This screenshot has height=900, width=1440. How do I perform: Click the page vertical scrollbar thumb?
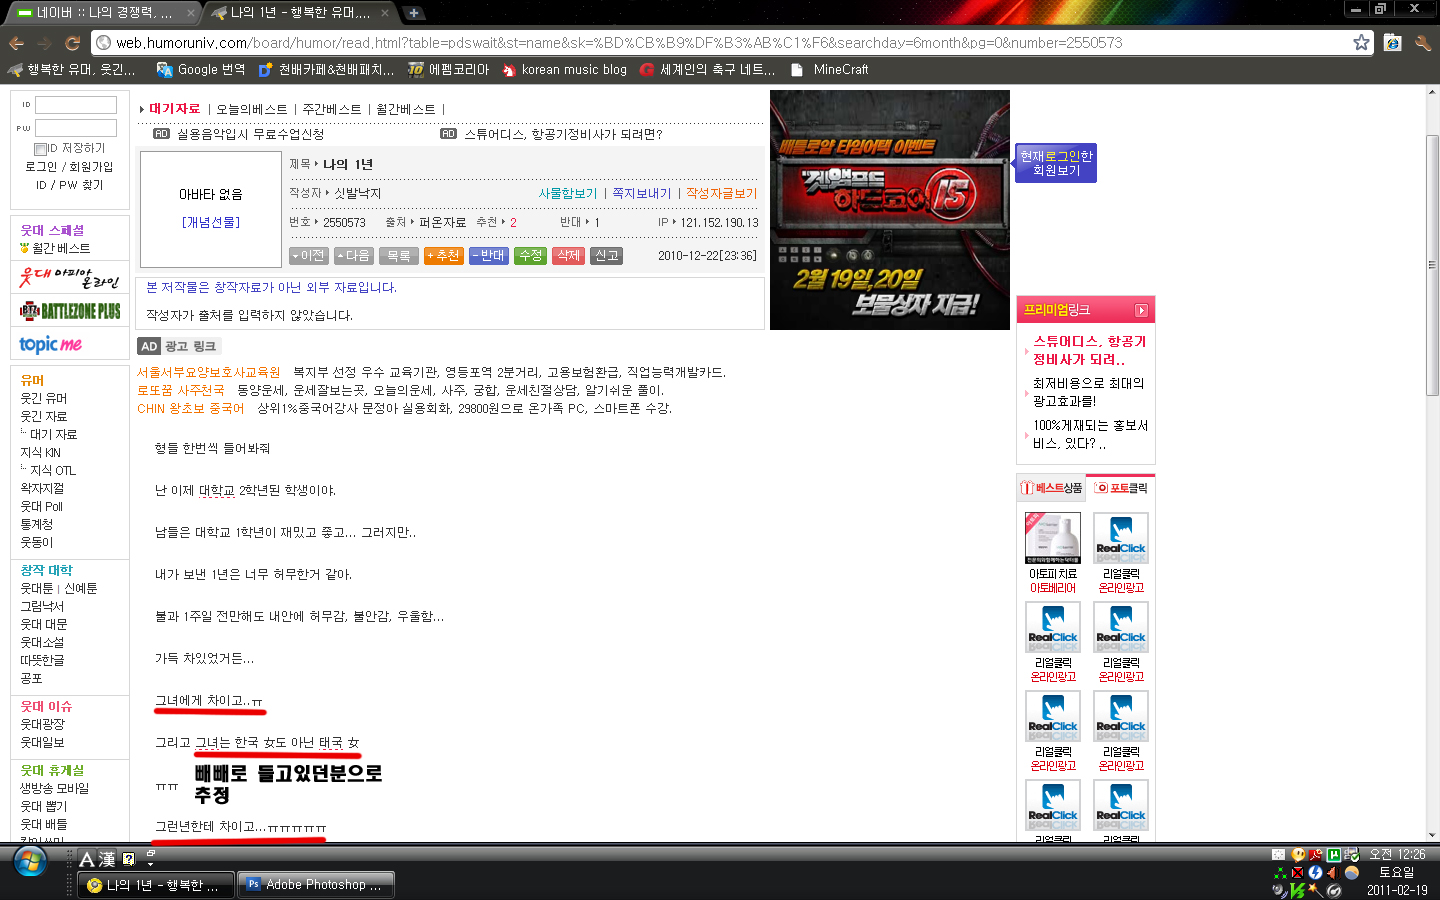[1432, 265]
